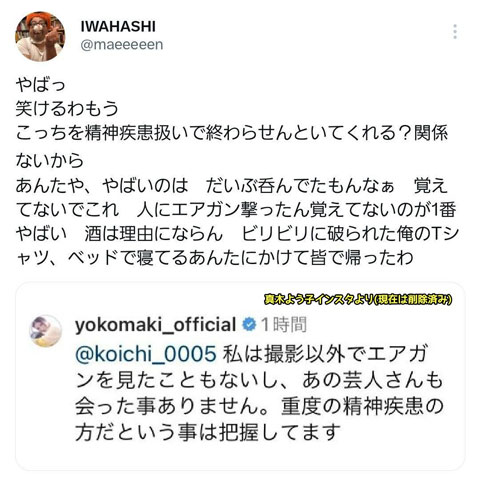Click IWAHASHI's orange-haired profile avatar
480x477 pixels.
(40, 37)
